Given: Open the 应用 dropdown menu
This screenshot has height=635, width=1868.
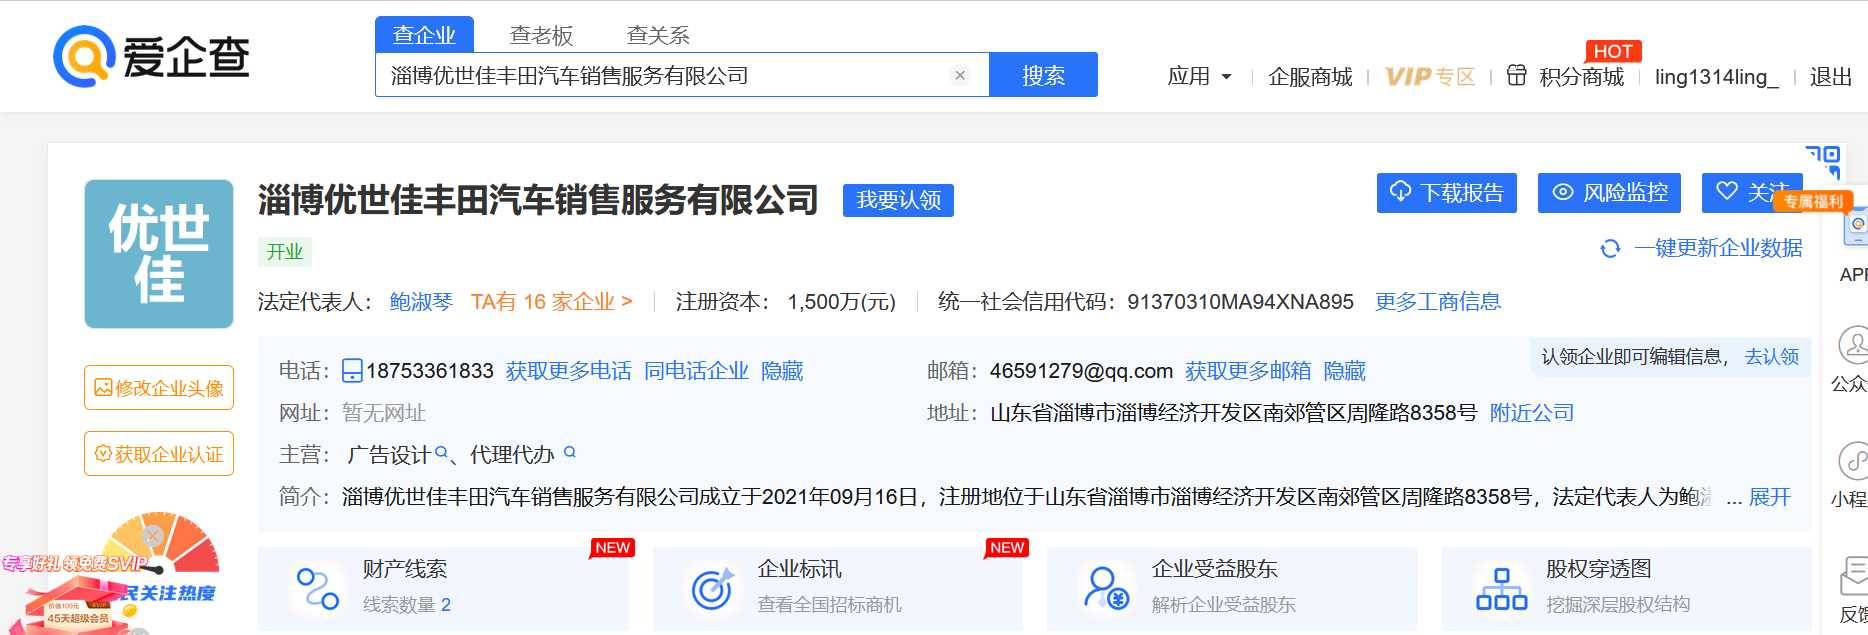Looking at the screenshot, I should (x=1199, y=76).
